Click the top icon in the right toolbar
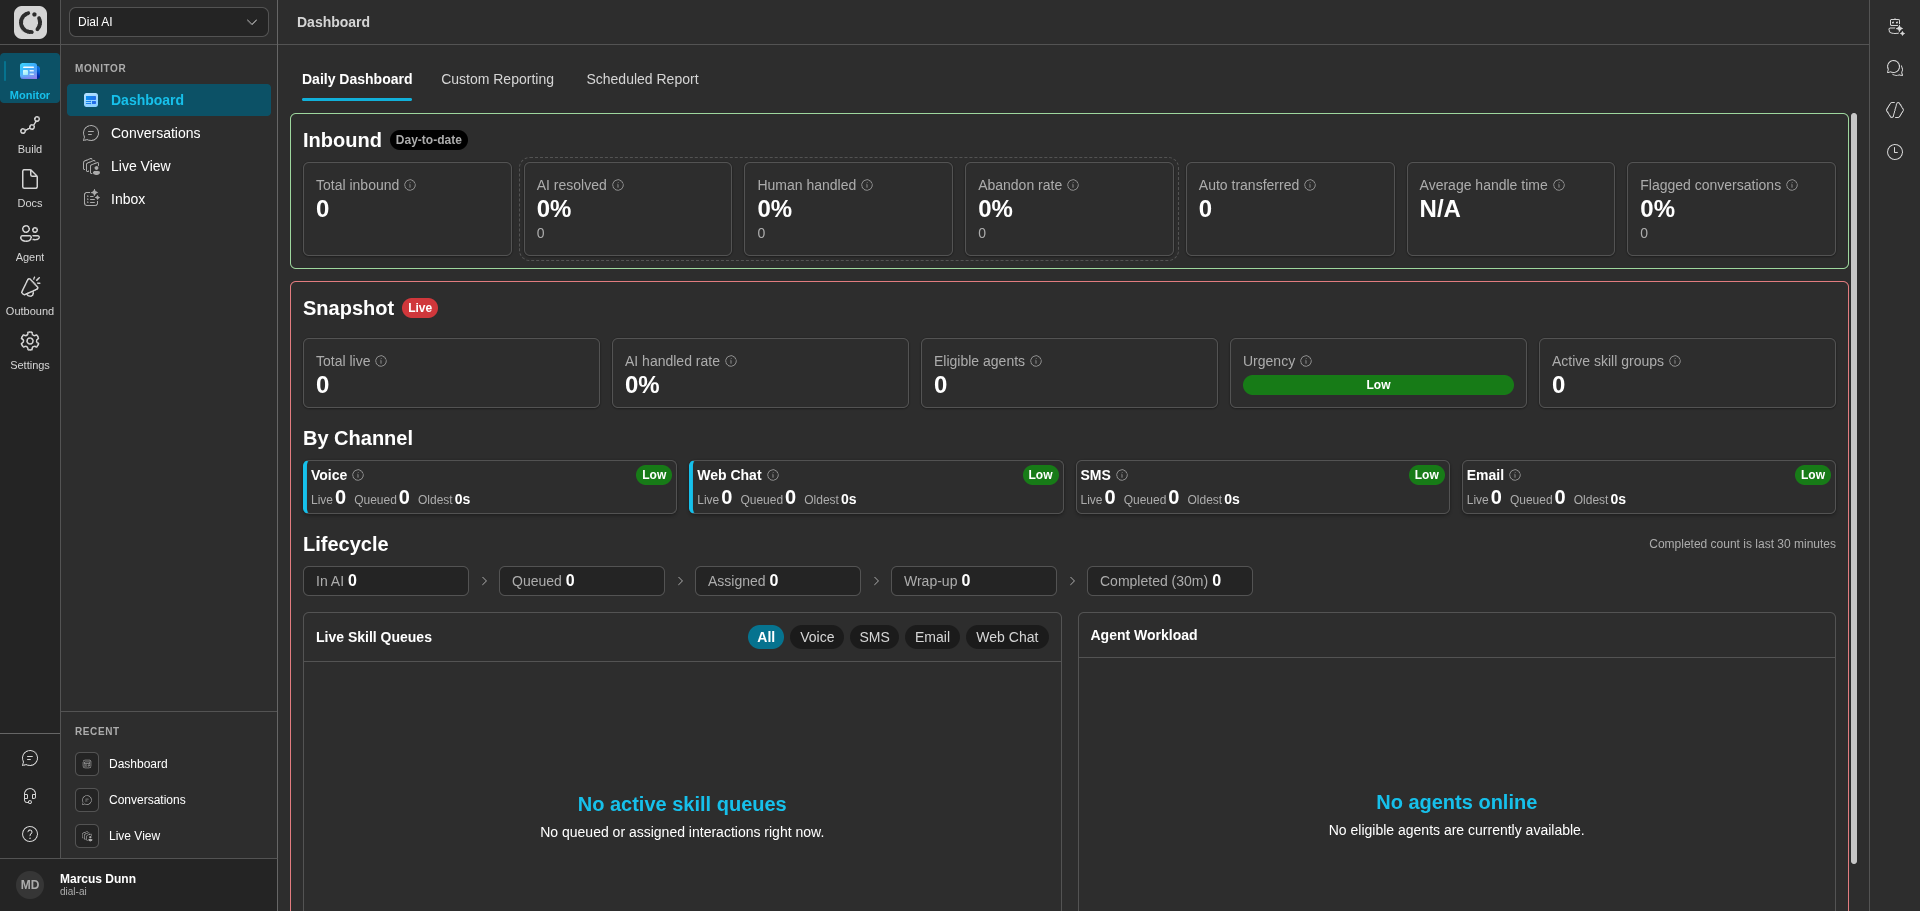 point(1895,26)
